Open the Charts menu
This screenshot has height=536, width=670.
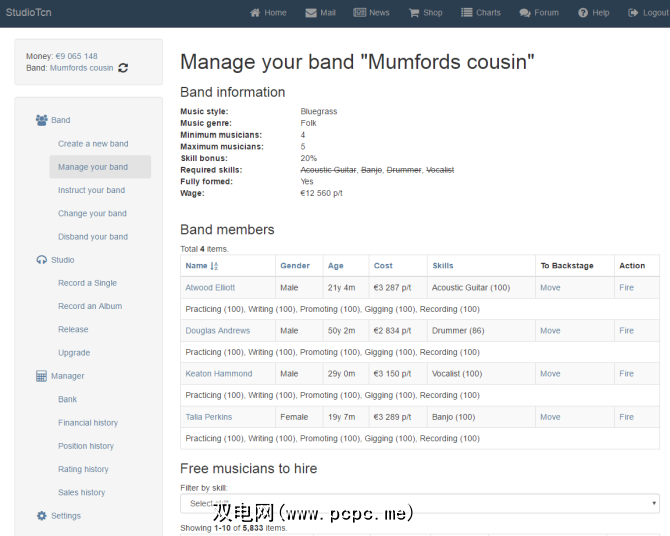[x=481, y=13]
